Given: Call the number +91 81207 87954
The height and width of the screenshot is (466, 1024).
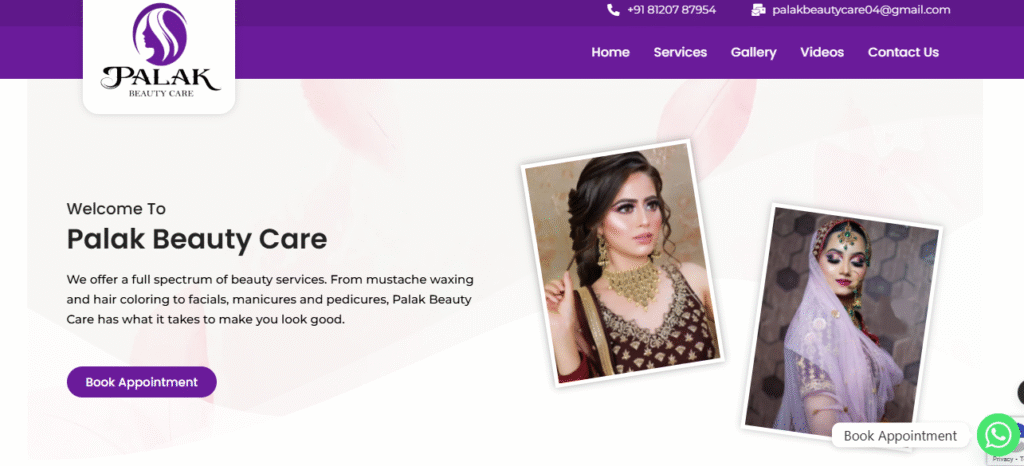Looking at the screenshot, I should pyautogui.click(x=671, y=10).
